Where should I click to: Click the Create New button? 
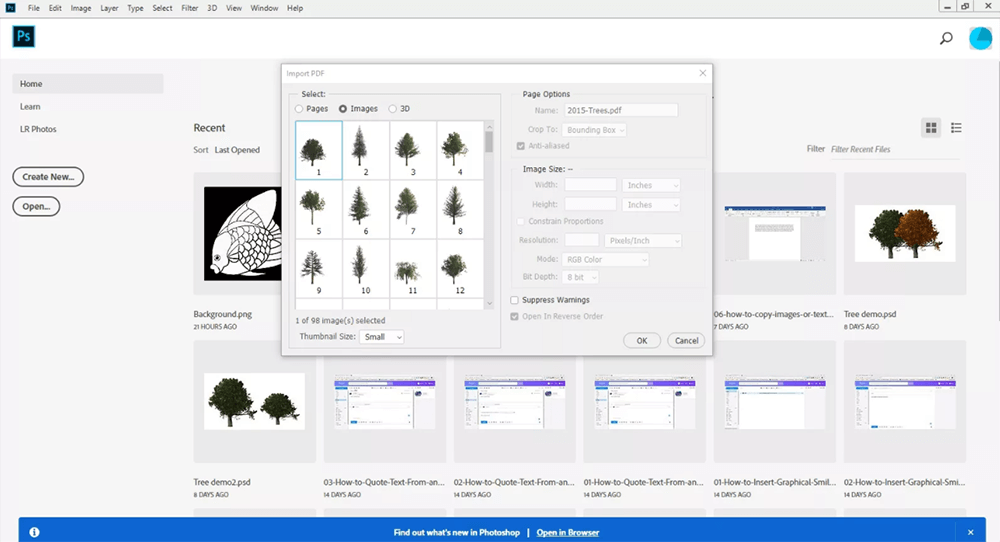[x=48, y=177]
